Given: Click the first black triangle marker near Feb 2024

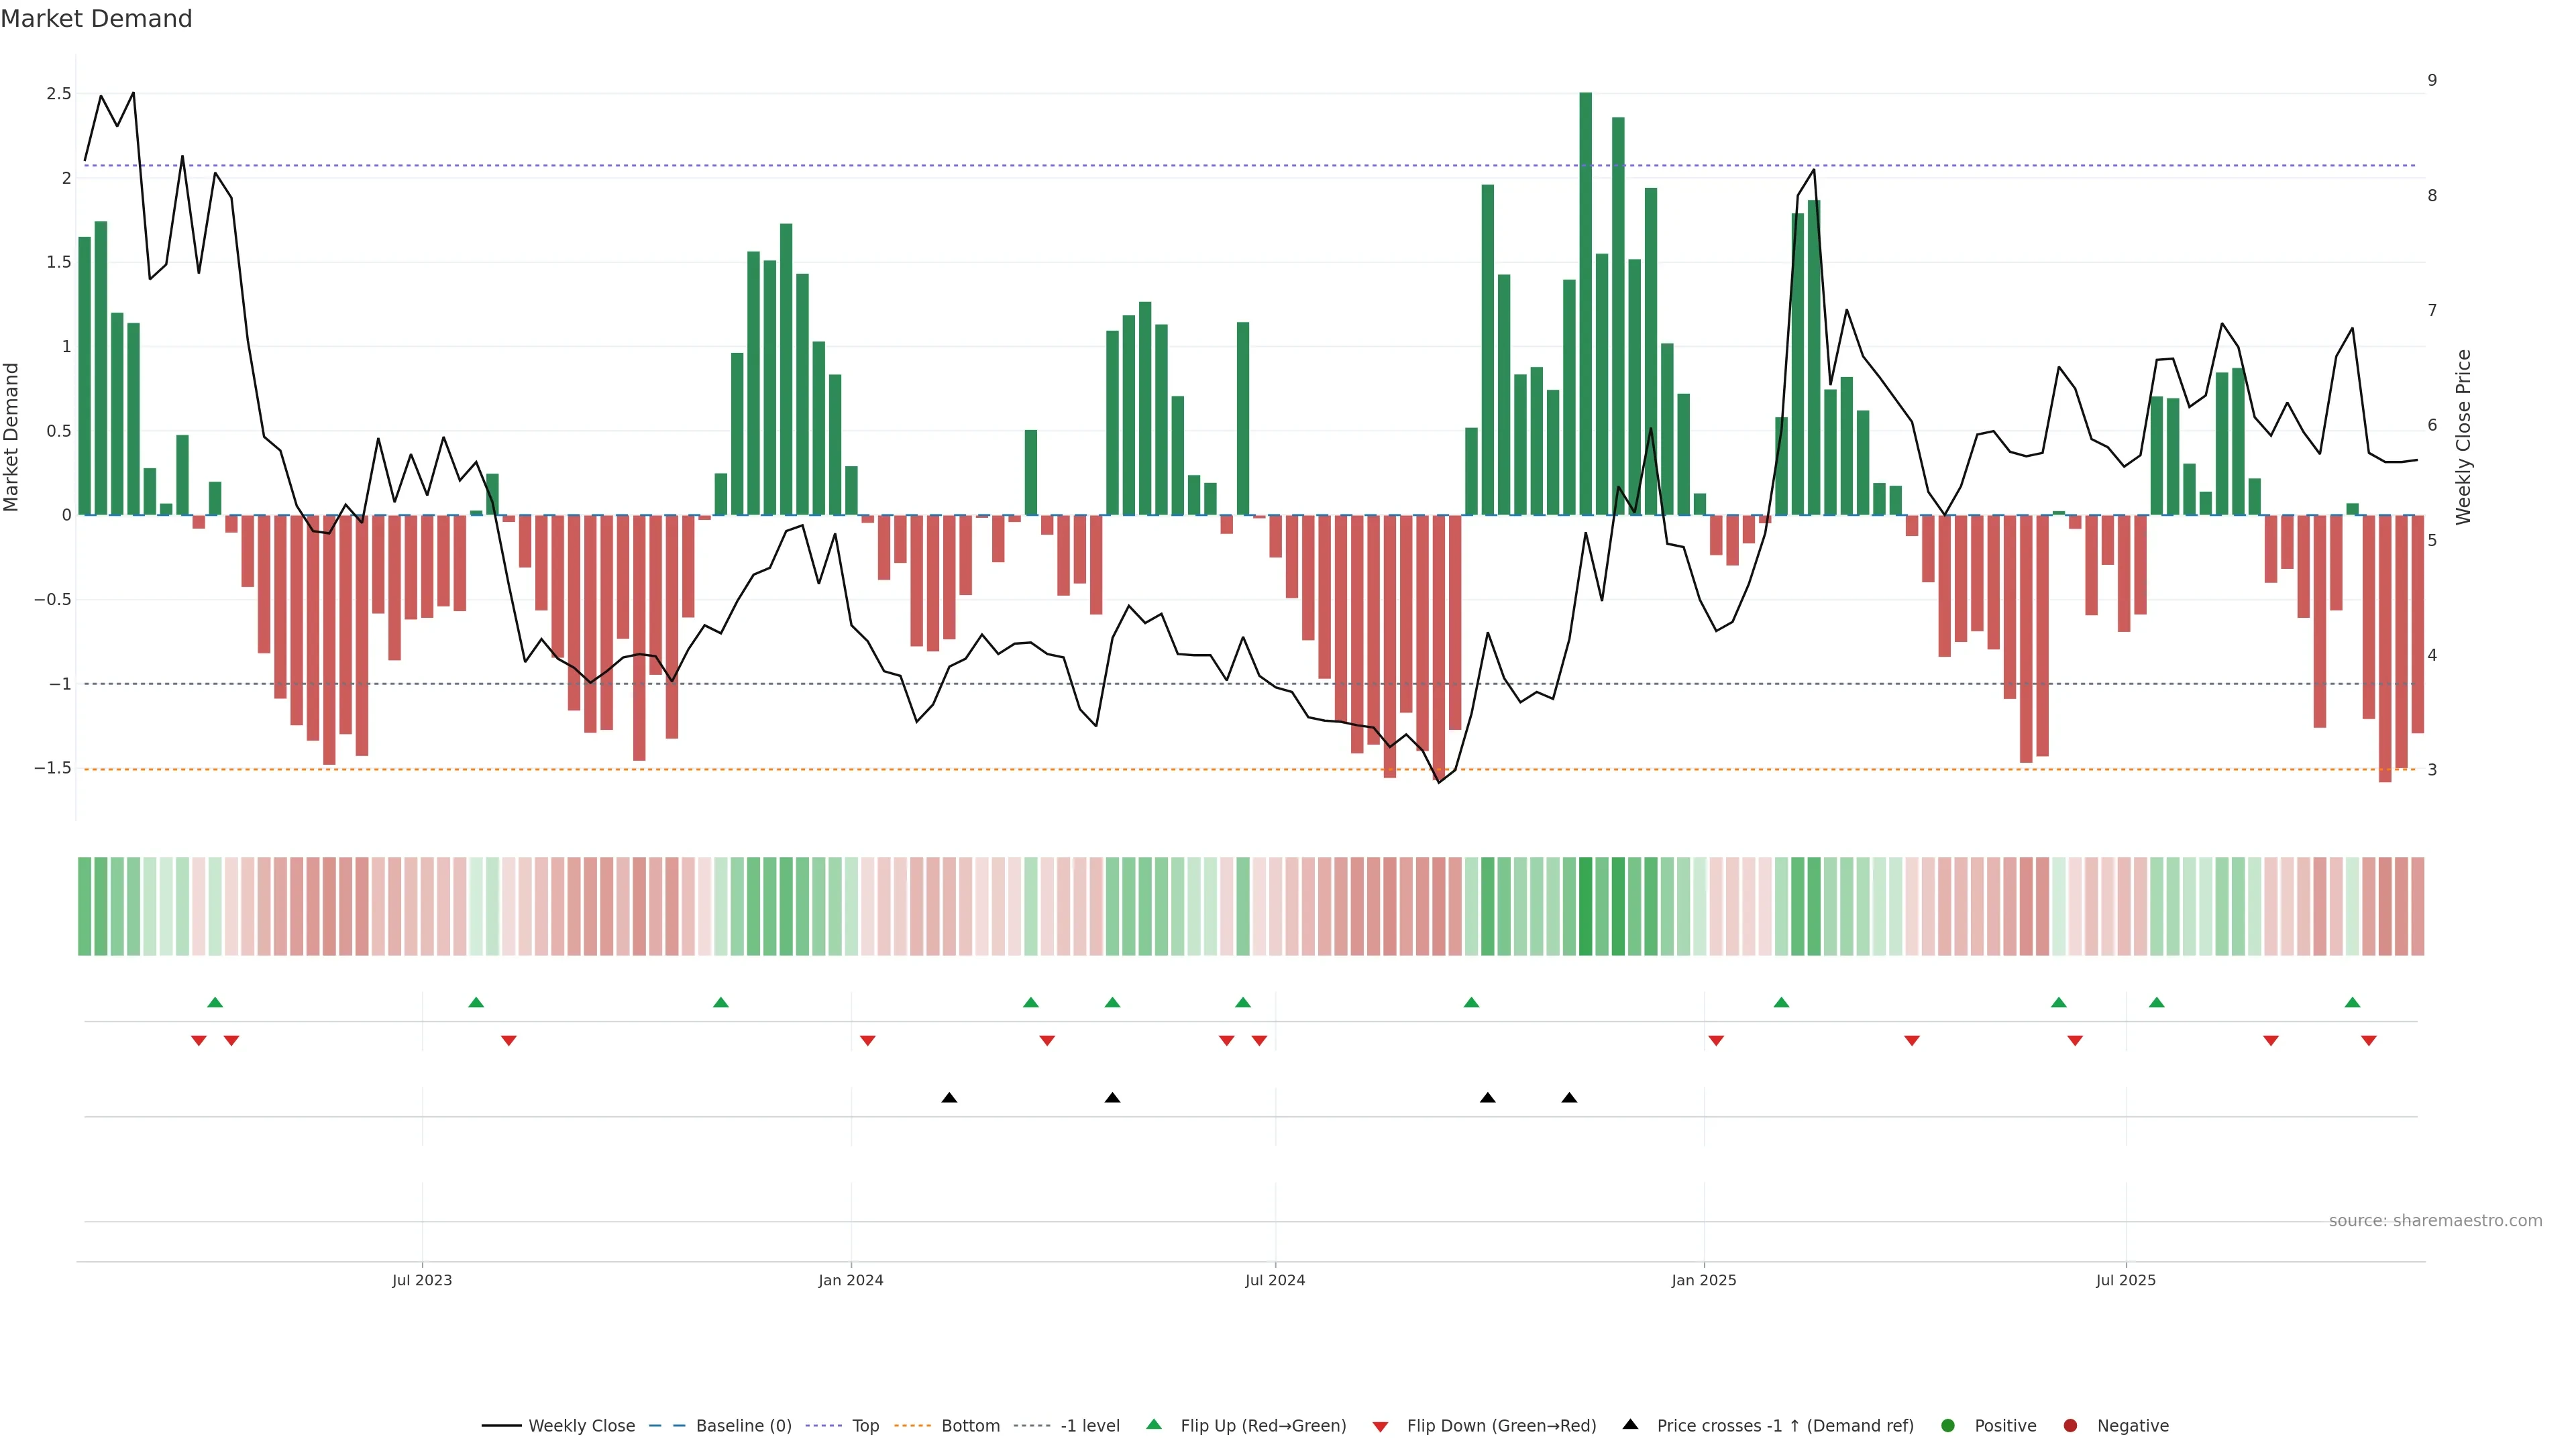Looking at the screenshot, I should tap(949, 1098).
